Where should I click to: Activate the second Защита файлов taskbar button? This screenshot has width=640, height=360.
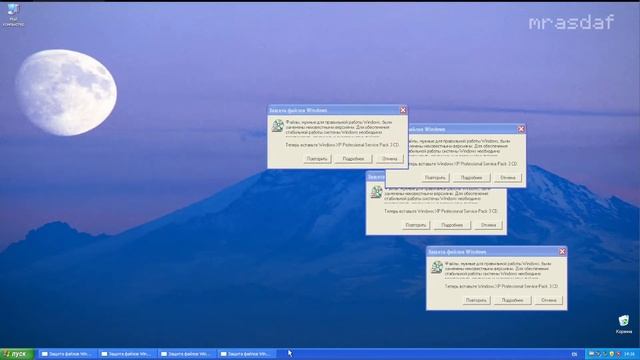127,354
